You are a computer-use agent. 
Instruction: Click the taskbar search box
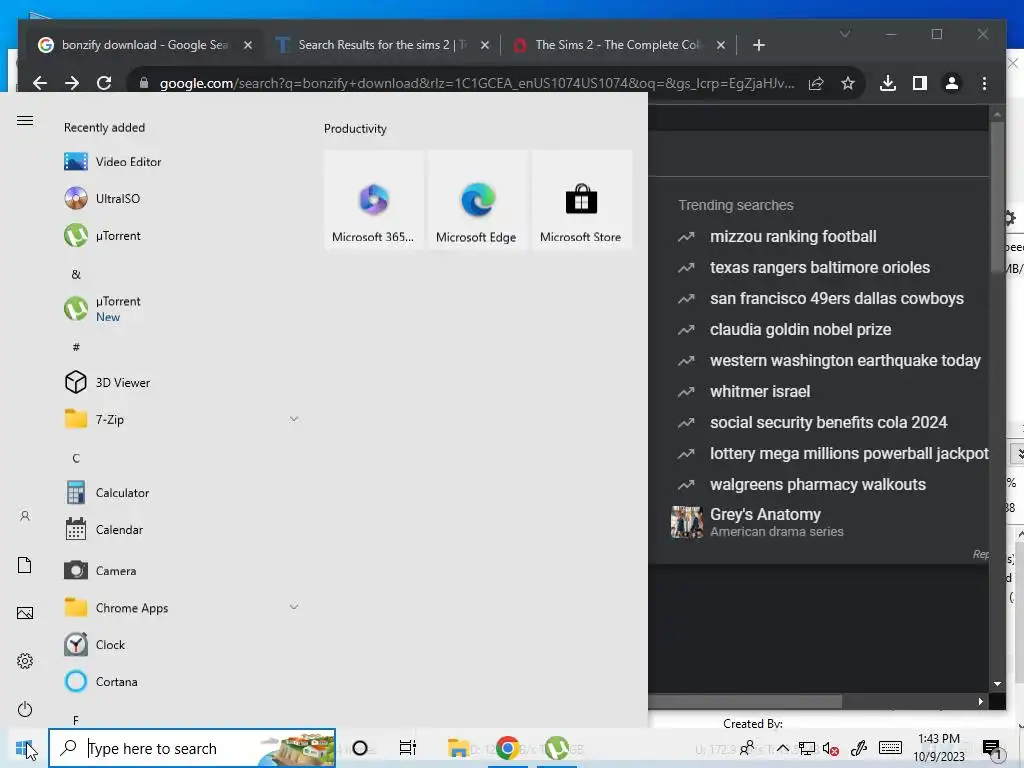point(192,748)
